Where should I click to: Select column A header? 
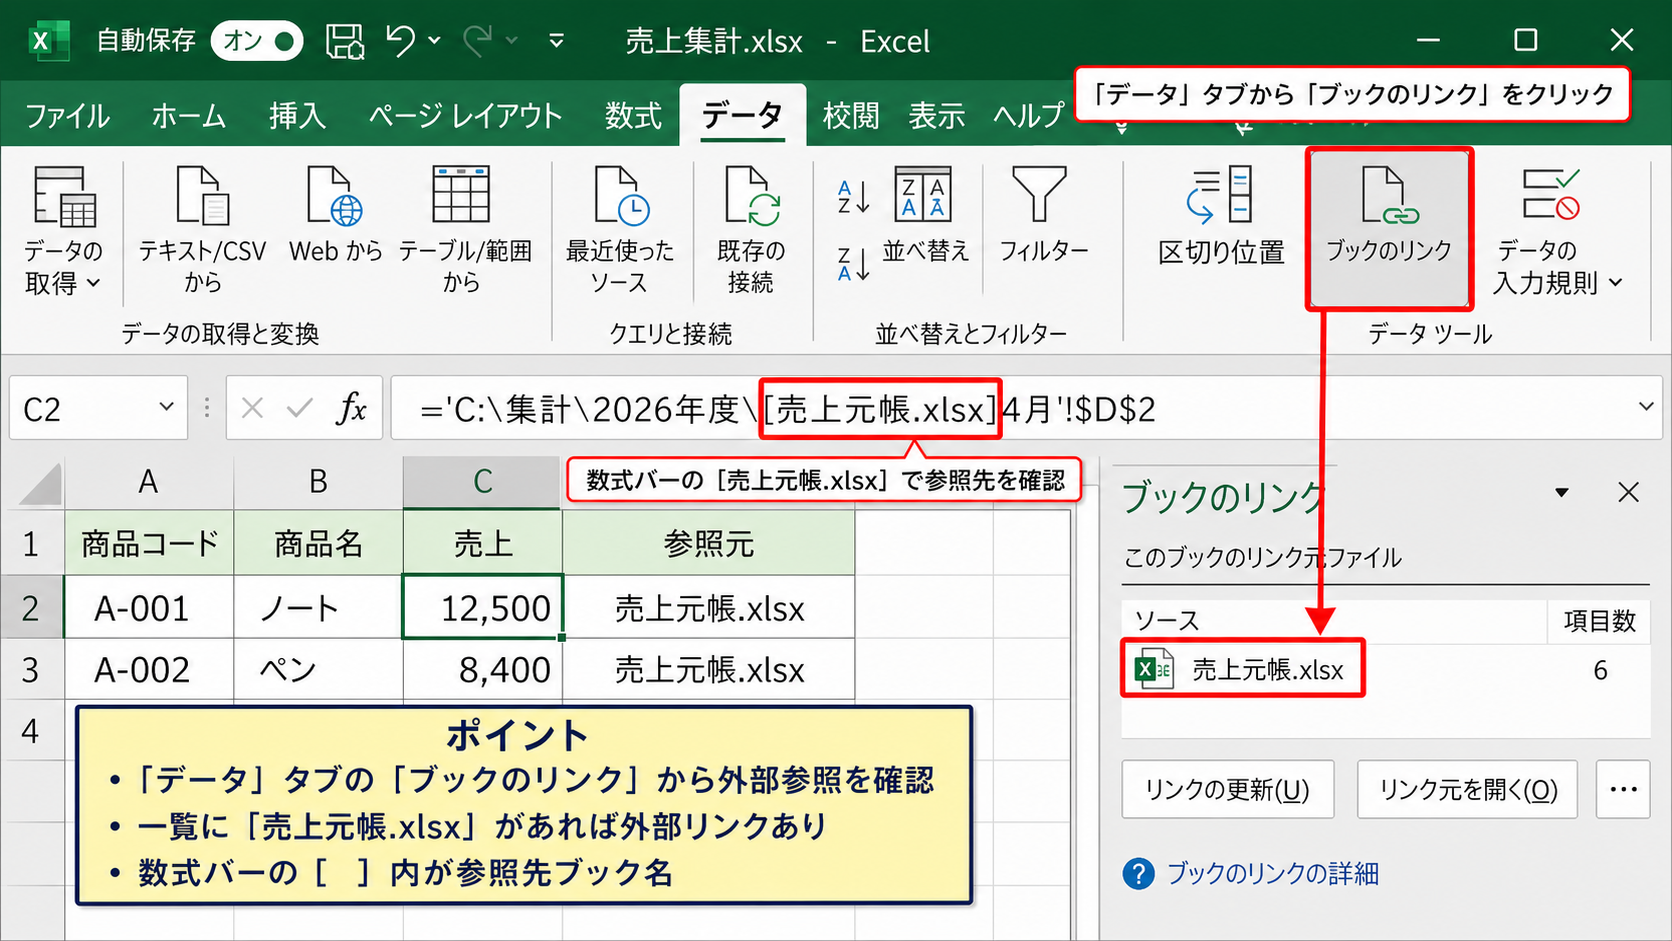148,483
